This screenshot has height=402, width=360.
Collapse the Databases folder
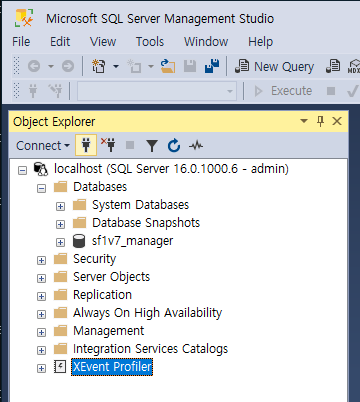tap(41, 188)
